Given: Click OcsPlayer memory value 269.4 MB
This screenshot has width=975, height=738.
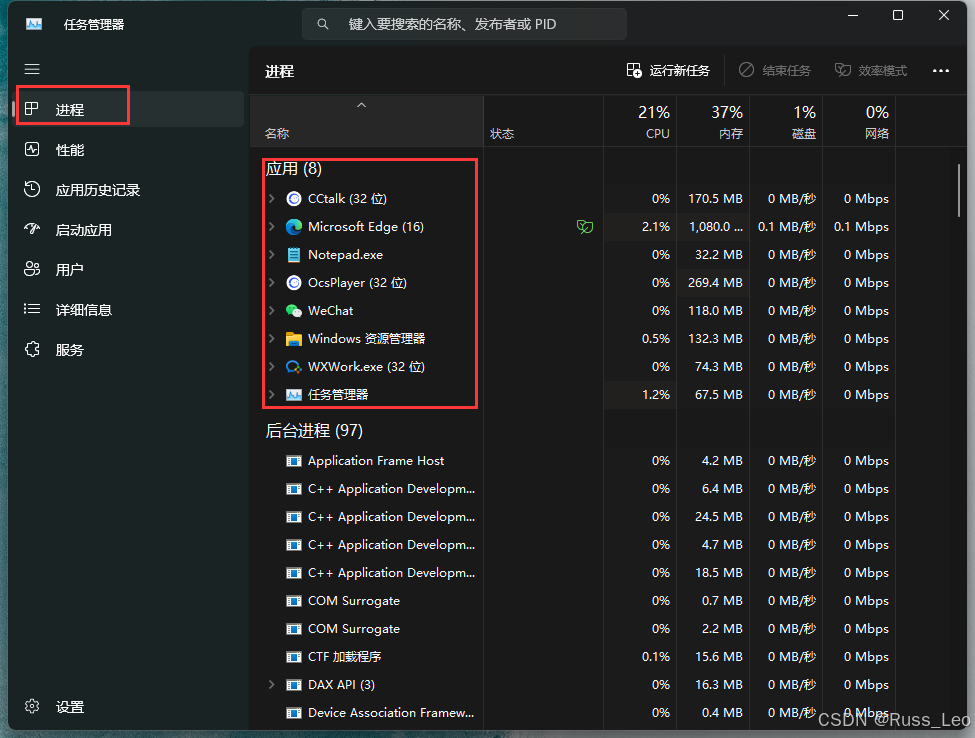Looking at the screenshot, I should point(715,283).
